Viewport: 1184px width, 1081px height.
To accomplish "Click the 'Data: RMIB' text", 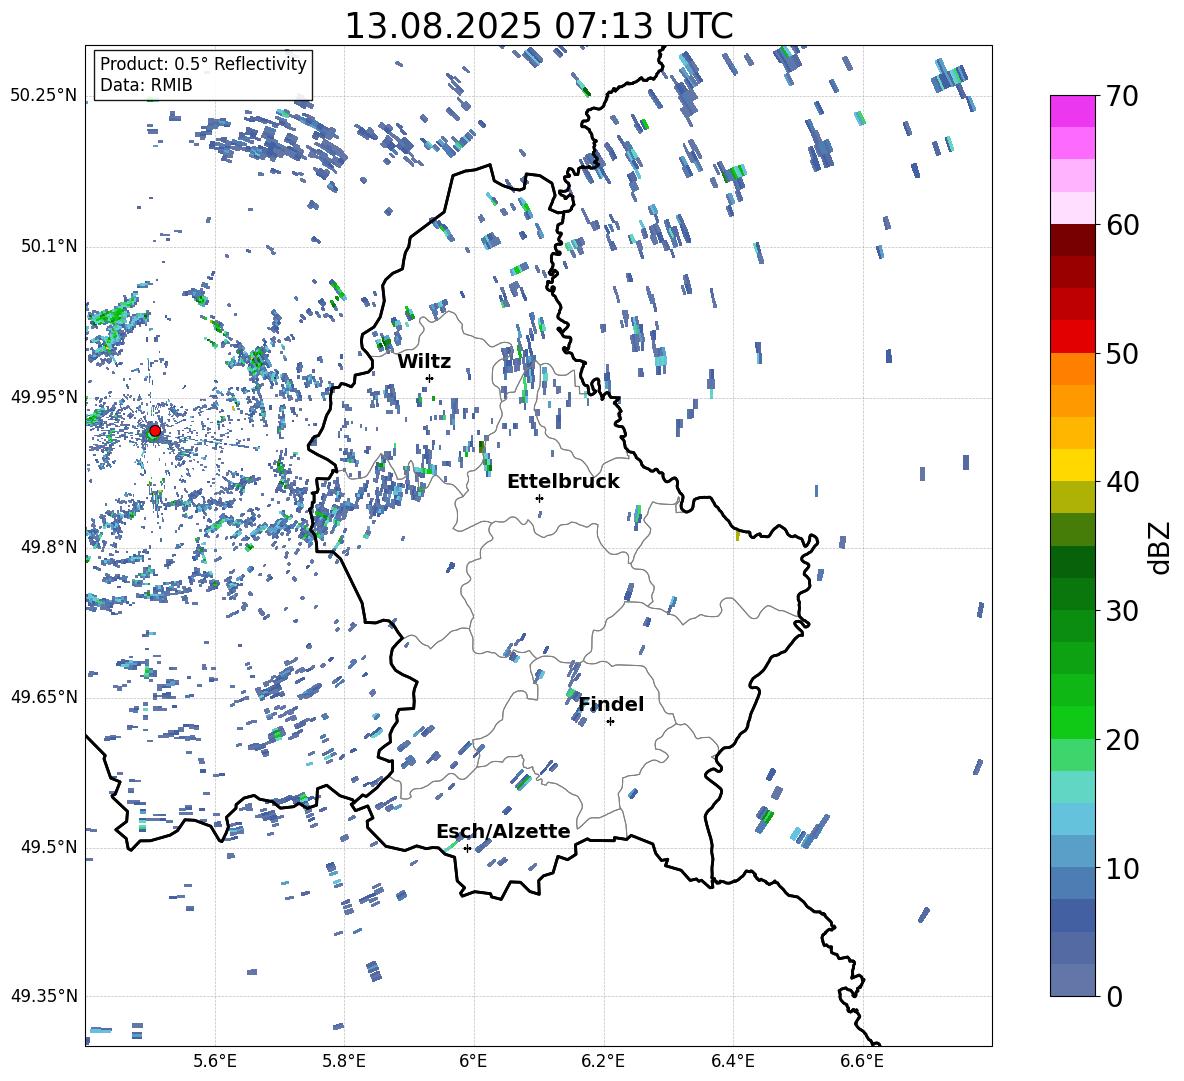I will point(146,85).
